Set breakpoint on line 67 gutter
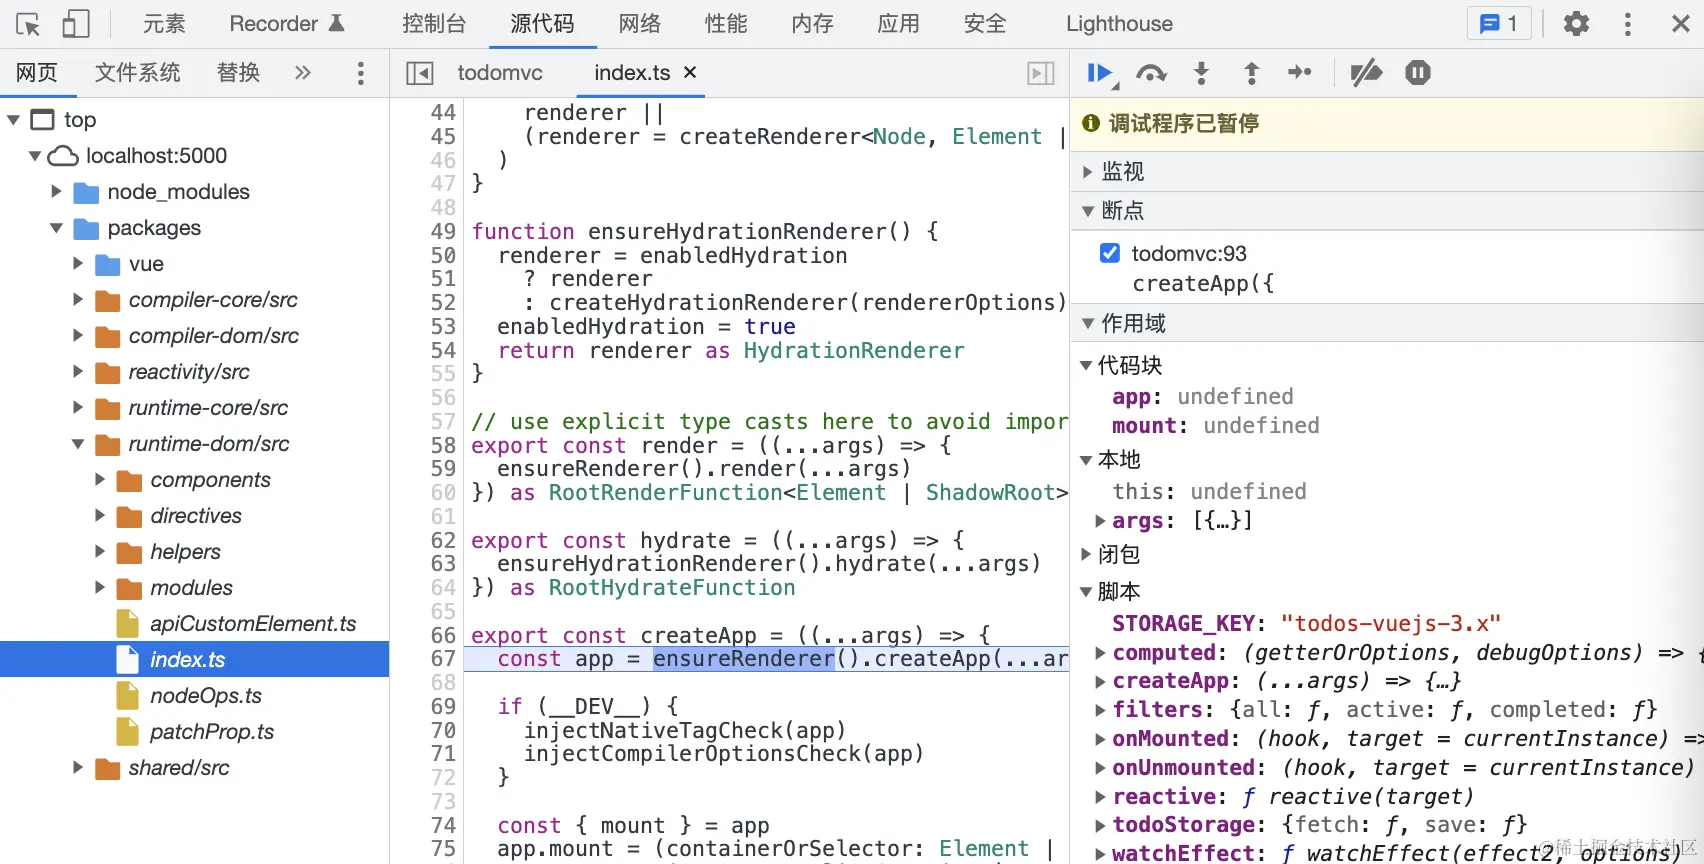The image size is (1704, 864). (x=443, y=659)
